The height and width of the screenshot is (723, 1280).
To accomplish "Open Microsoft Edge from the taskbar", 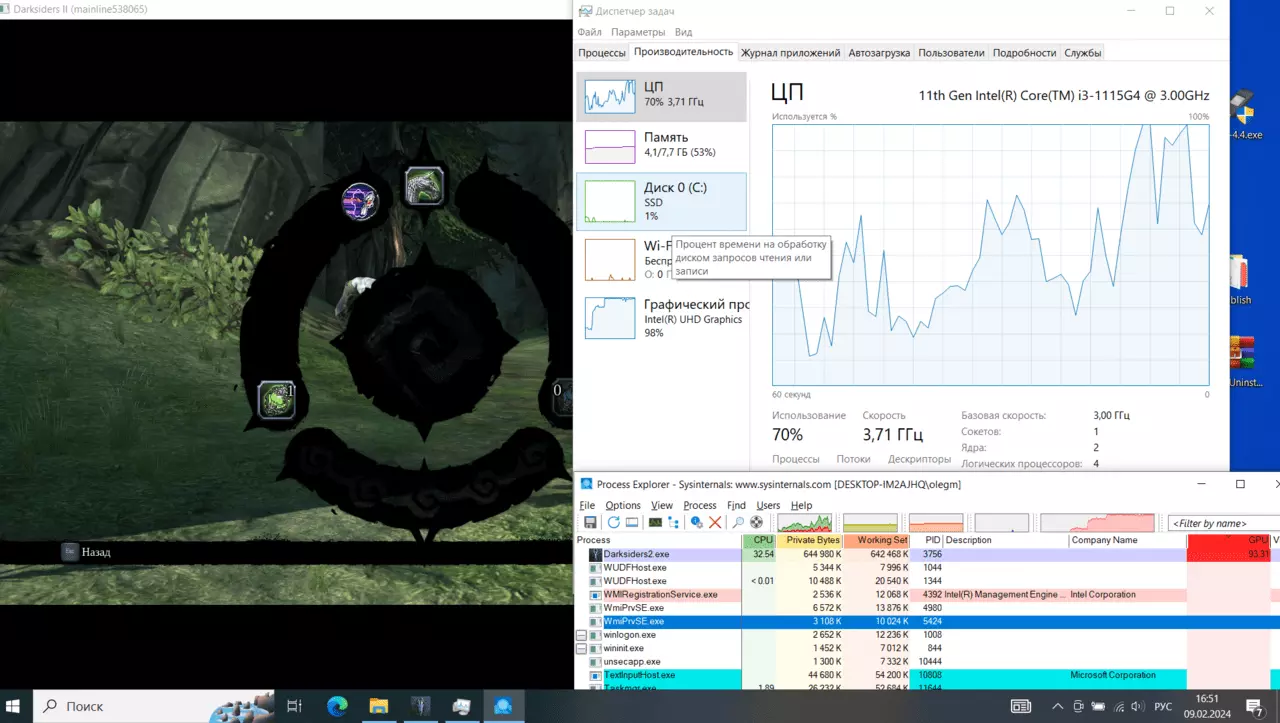I will 337,706.
